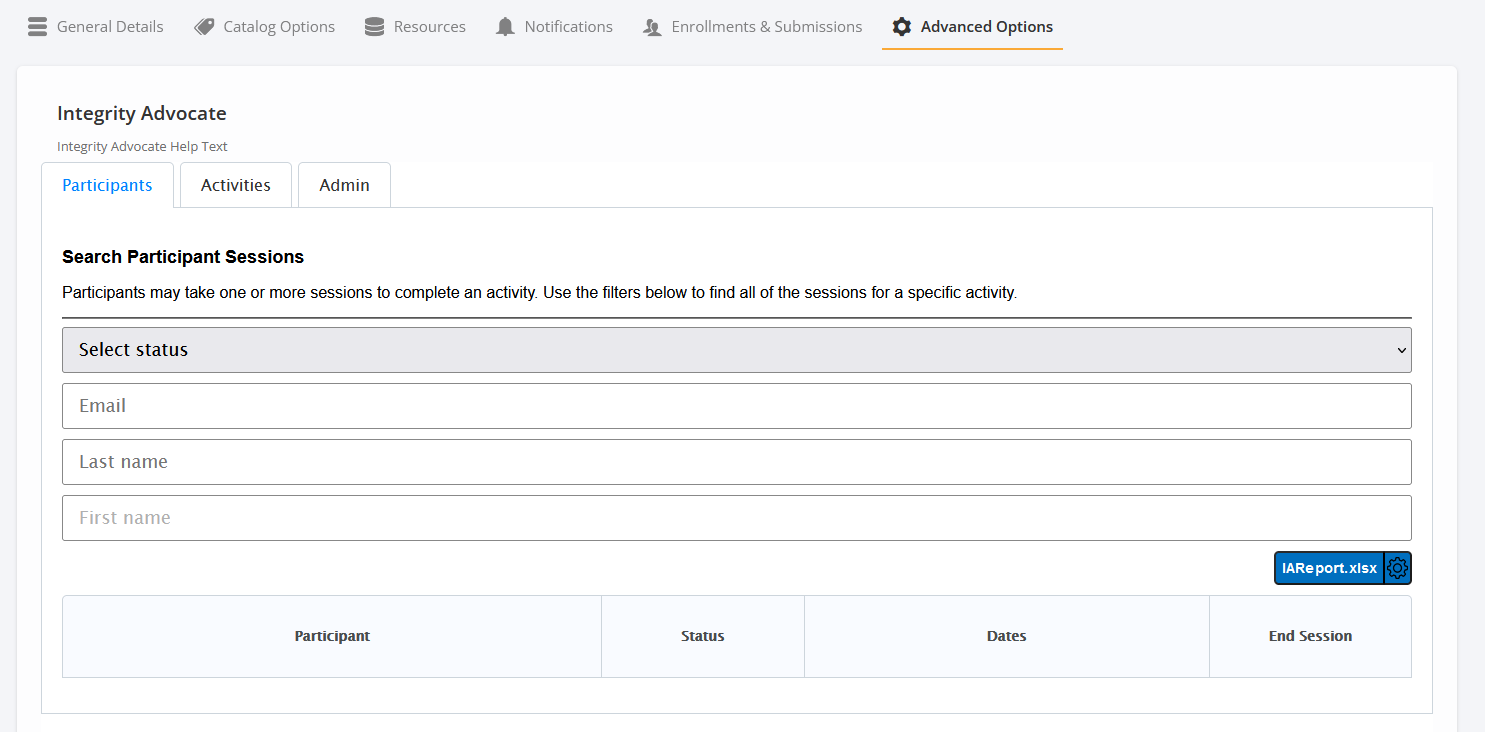Open report settings gear next to IAReport.xlsx

point(1398,568)
